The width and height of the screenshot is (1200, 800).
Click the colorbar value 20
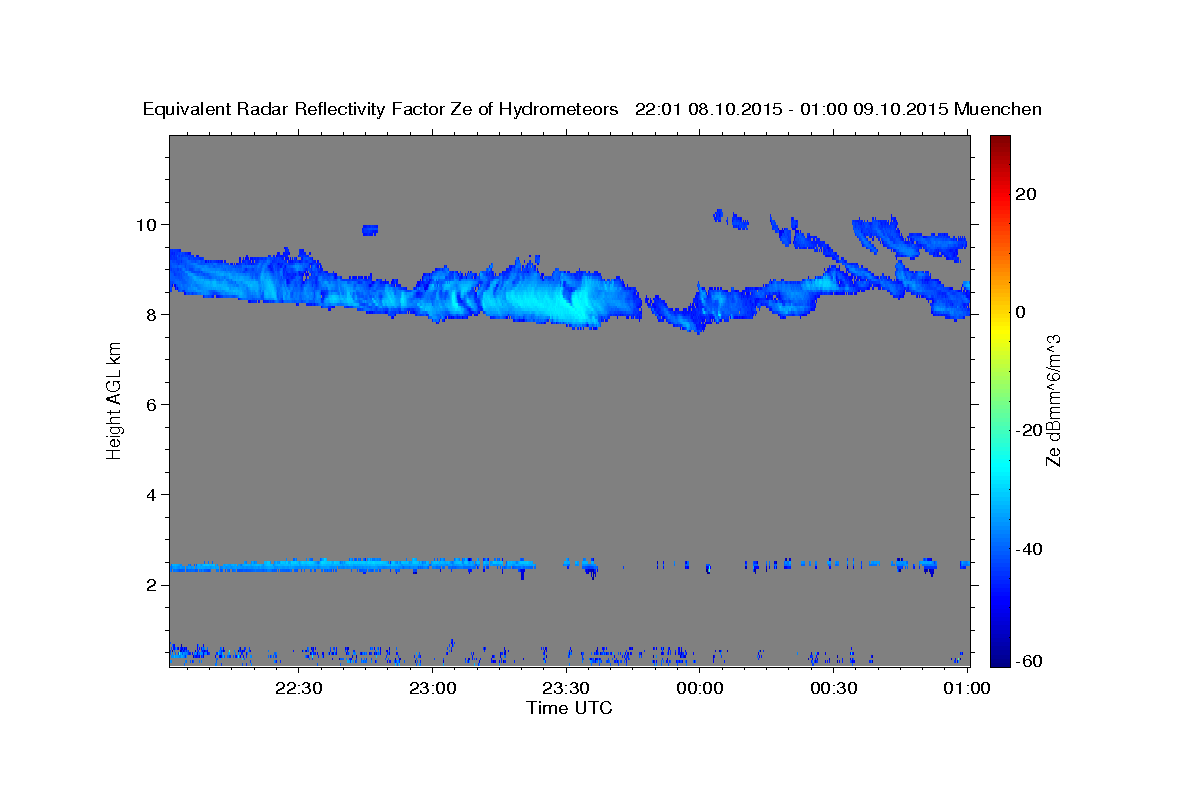point(1025,194)
